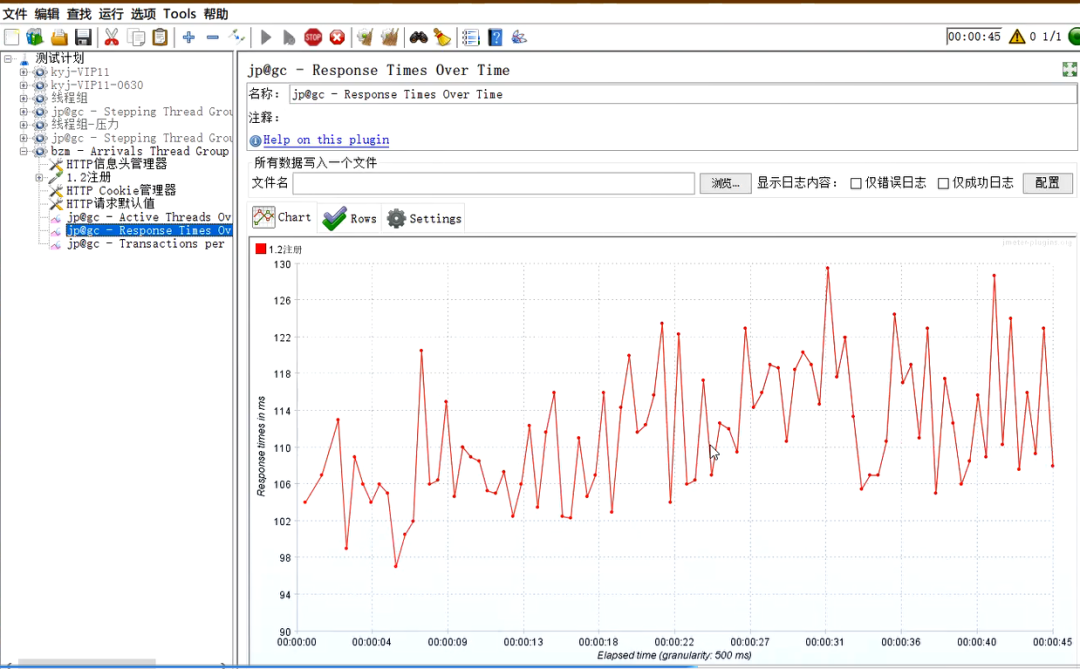Enable the 仅错误日志 checkbox
This screenshot has width=1080, height=669.
tap(856, 183)
